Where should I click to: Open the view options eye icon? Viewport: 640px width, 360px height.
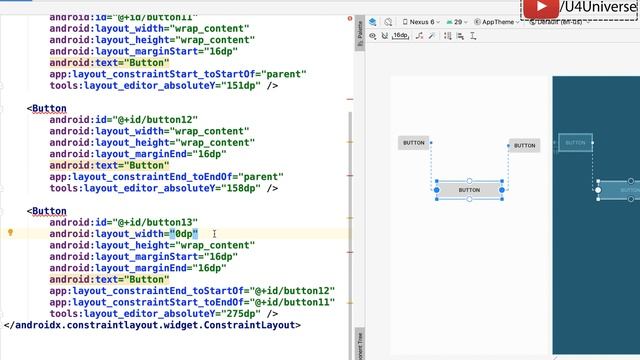[x=373, y=36]
